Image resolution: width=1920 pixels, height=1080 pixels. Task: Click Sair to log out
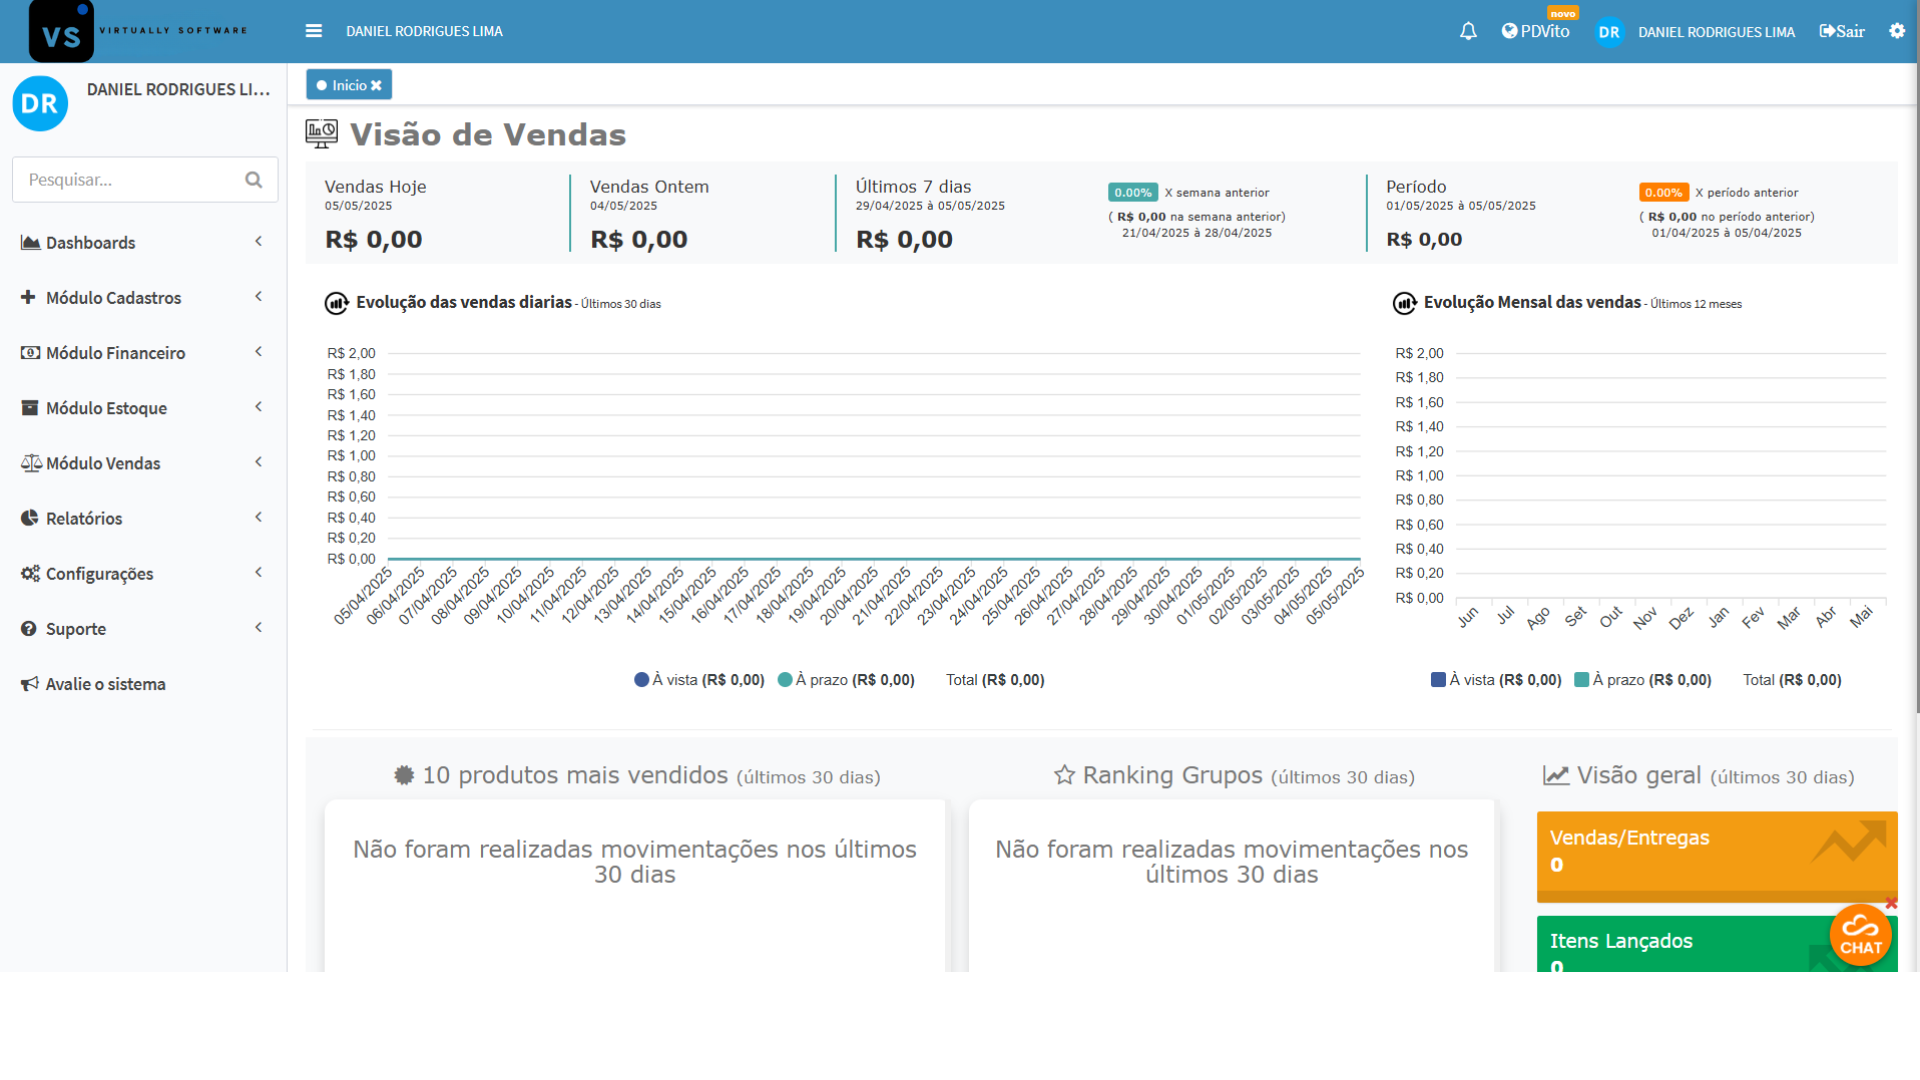tap(1842, 31)
